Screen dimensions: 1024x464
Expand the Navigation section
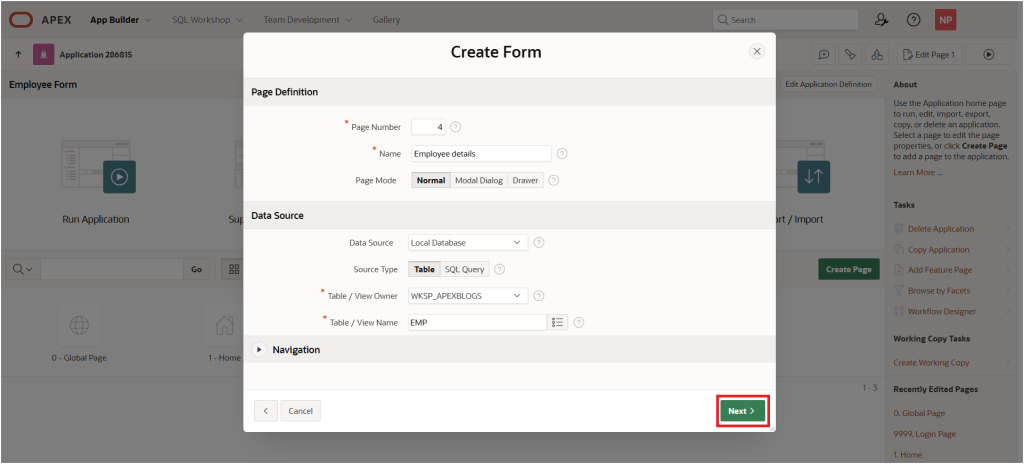pos(259,350)
